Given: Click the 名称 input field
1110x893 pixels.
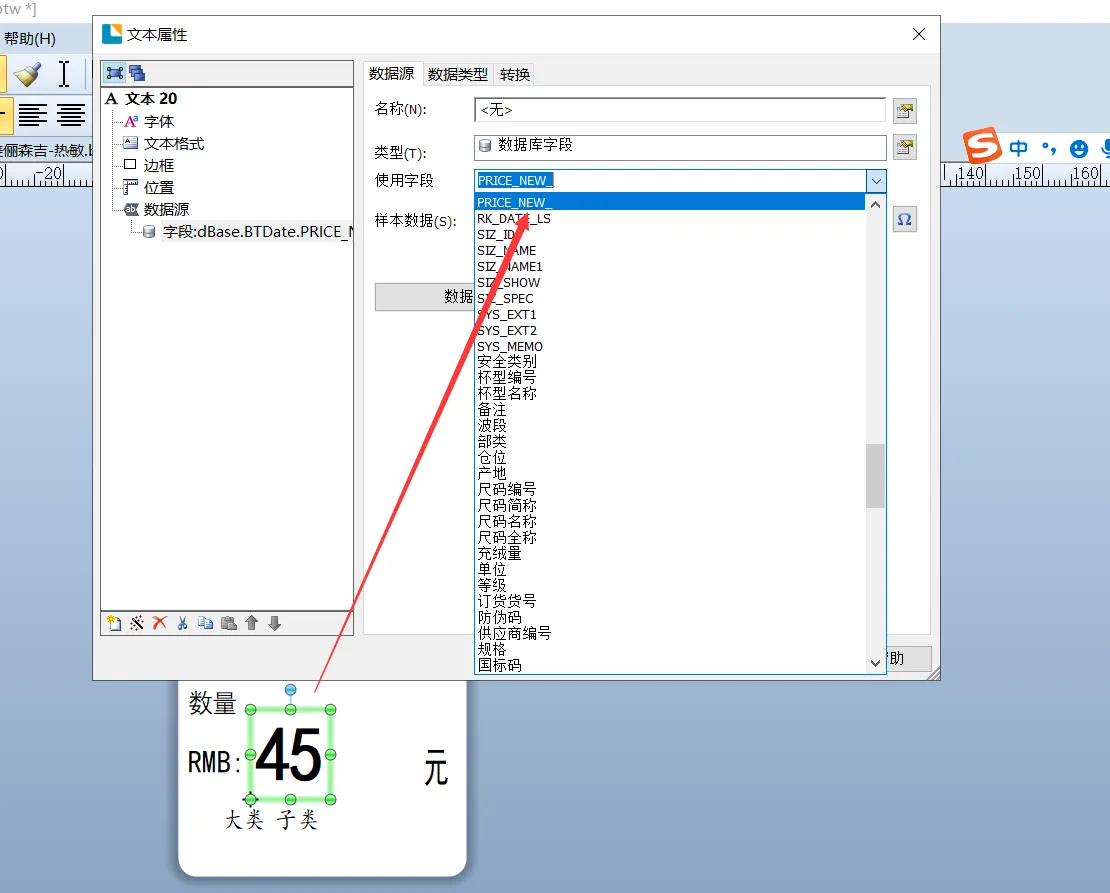Looking at the screenshot, I should pyautogui.click(x=680, y=110).
